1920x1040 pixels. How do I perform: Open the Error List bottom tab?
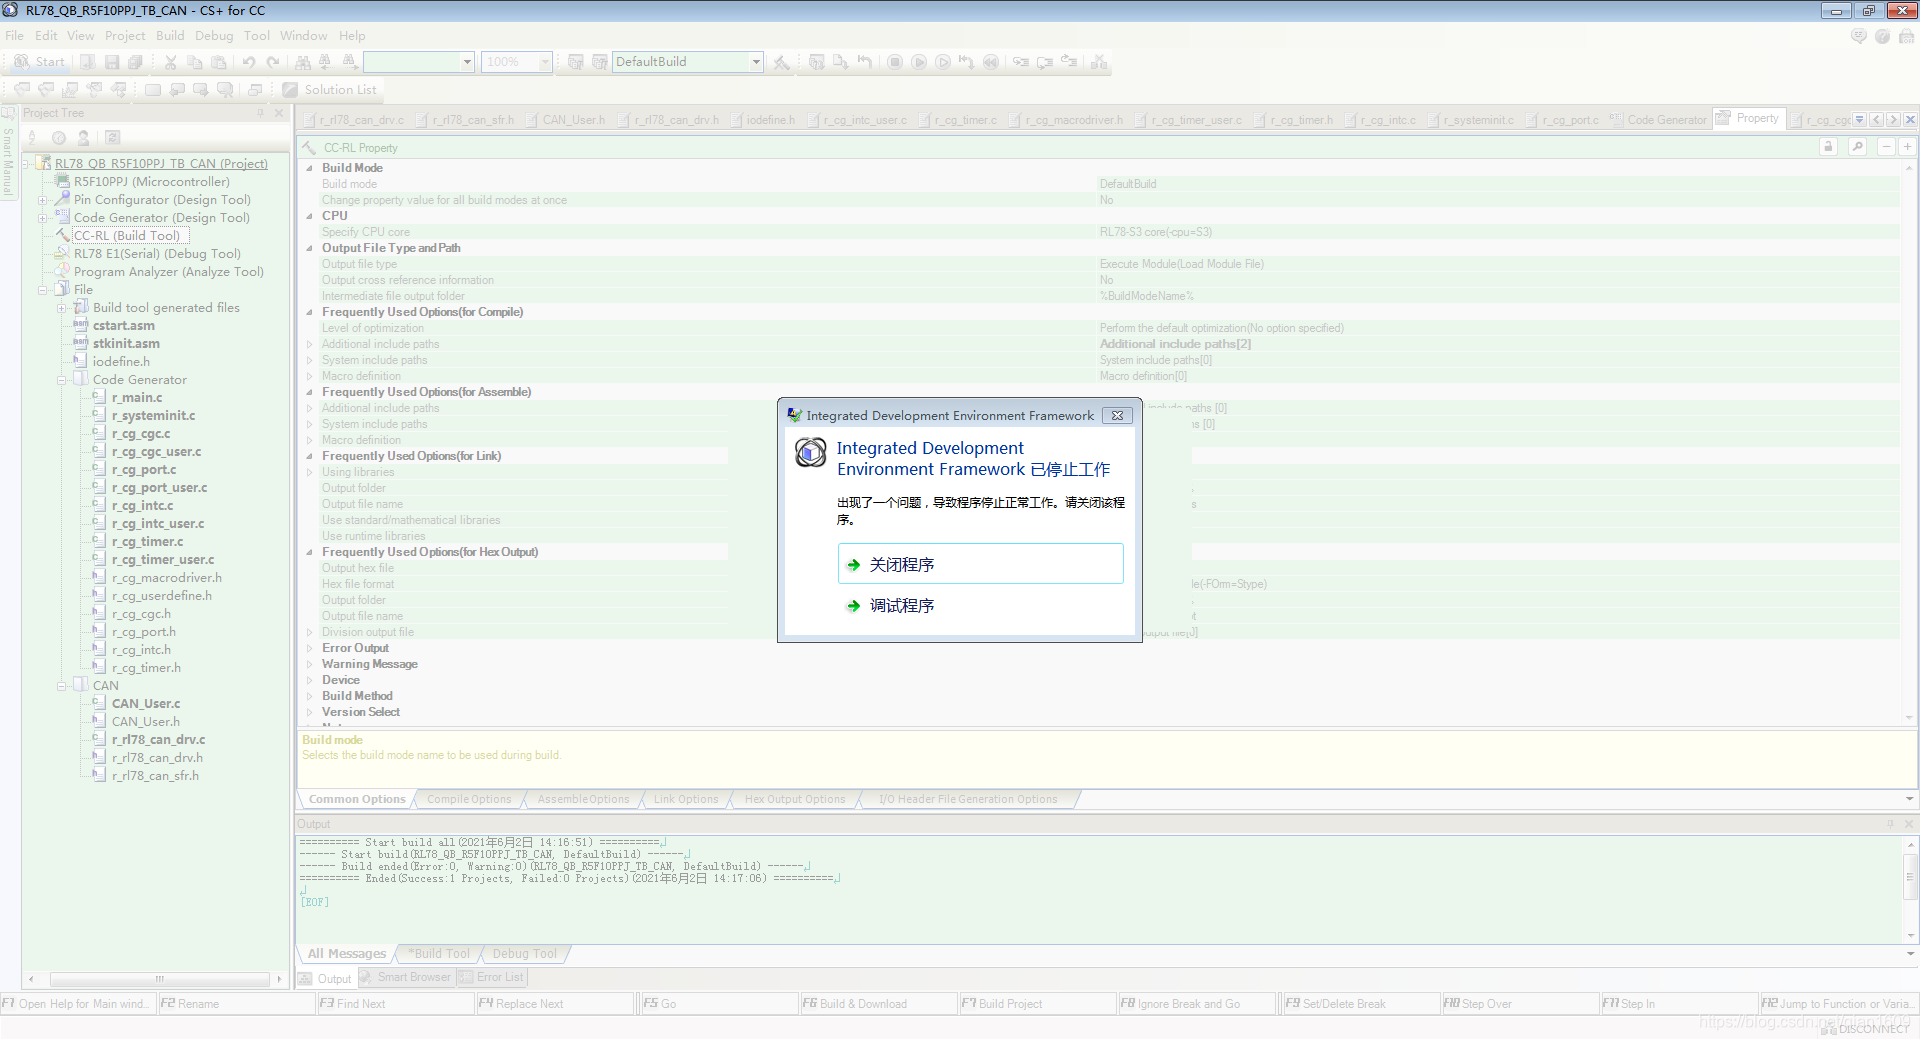pyautogui.click(x=492, y=977)
